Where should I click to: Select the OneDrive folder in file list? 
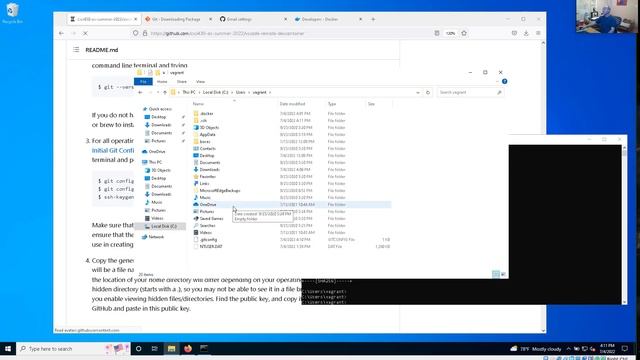coord(208,204)
